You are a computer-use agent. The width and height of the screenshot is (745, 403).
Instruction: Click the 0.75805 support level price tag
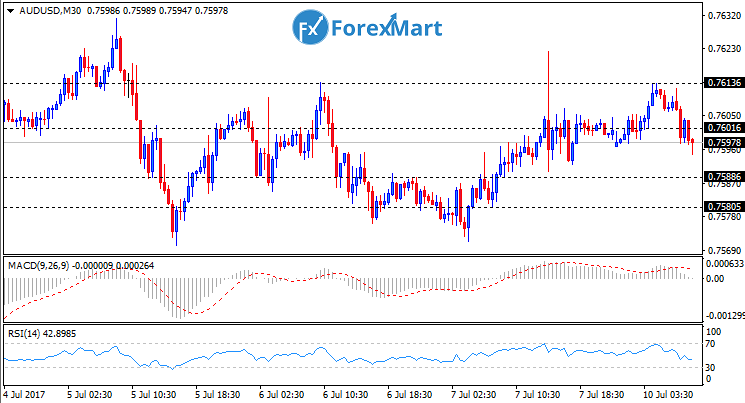click(723, 207)
